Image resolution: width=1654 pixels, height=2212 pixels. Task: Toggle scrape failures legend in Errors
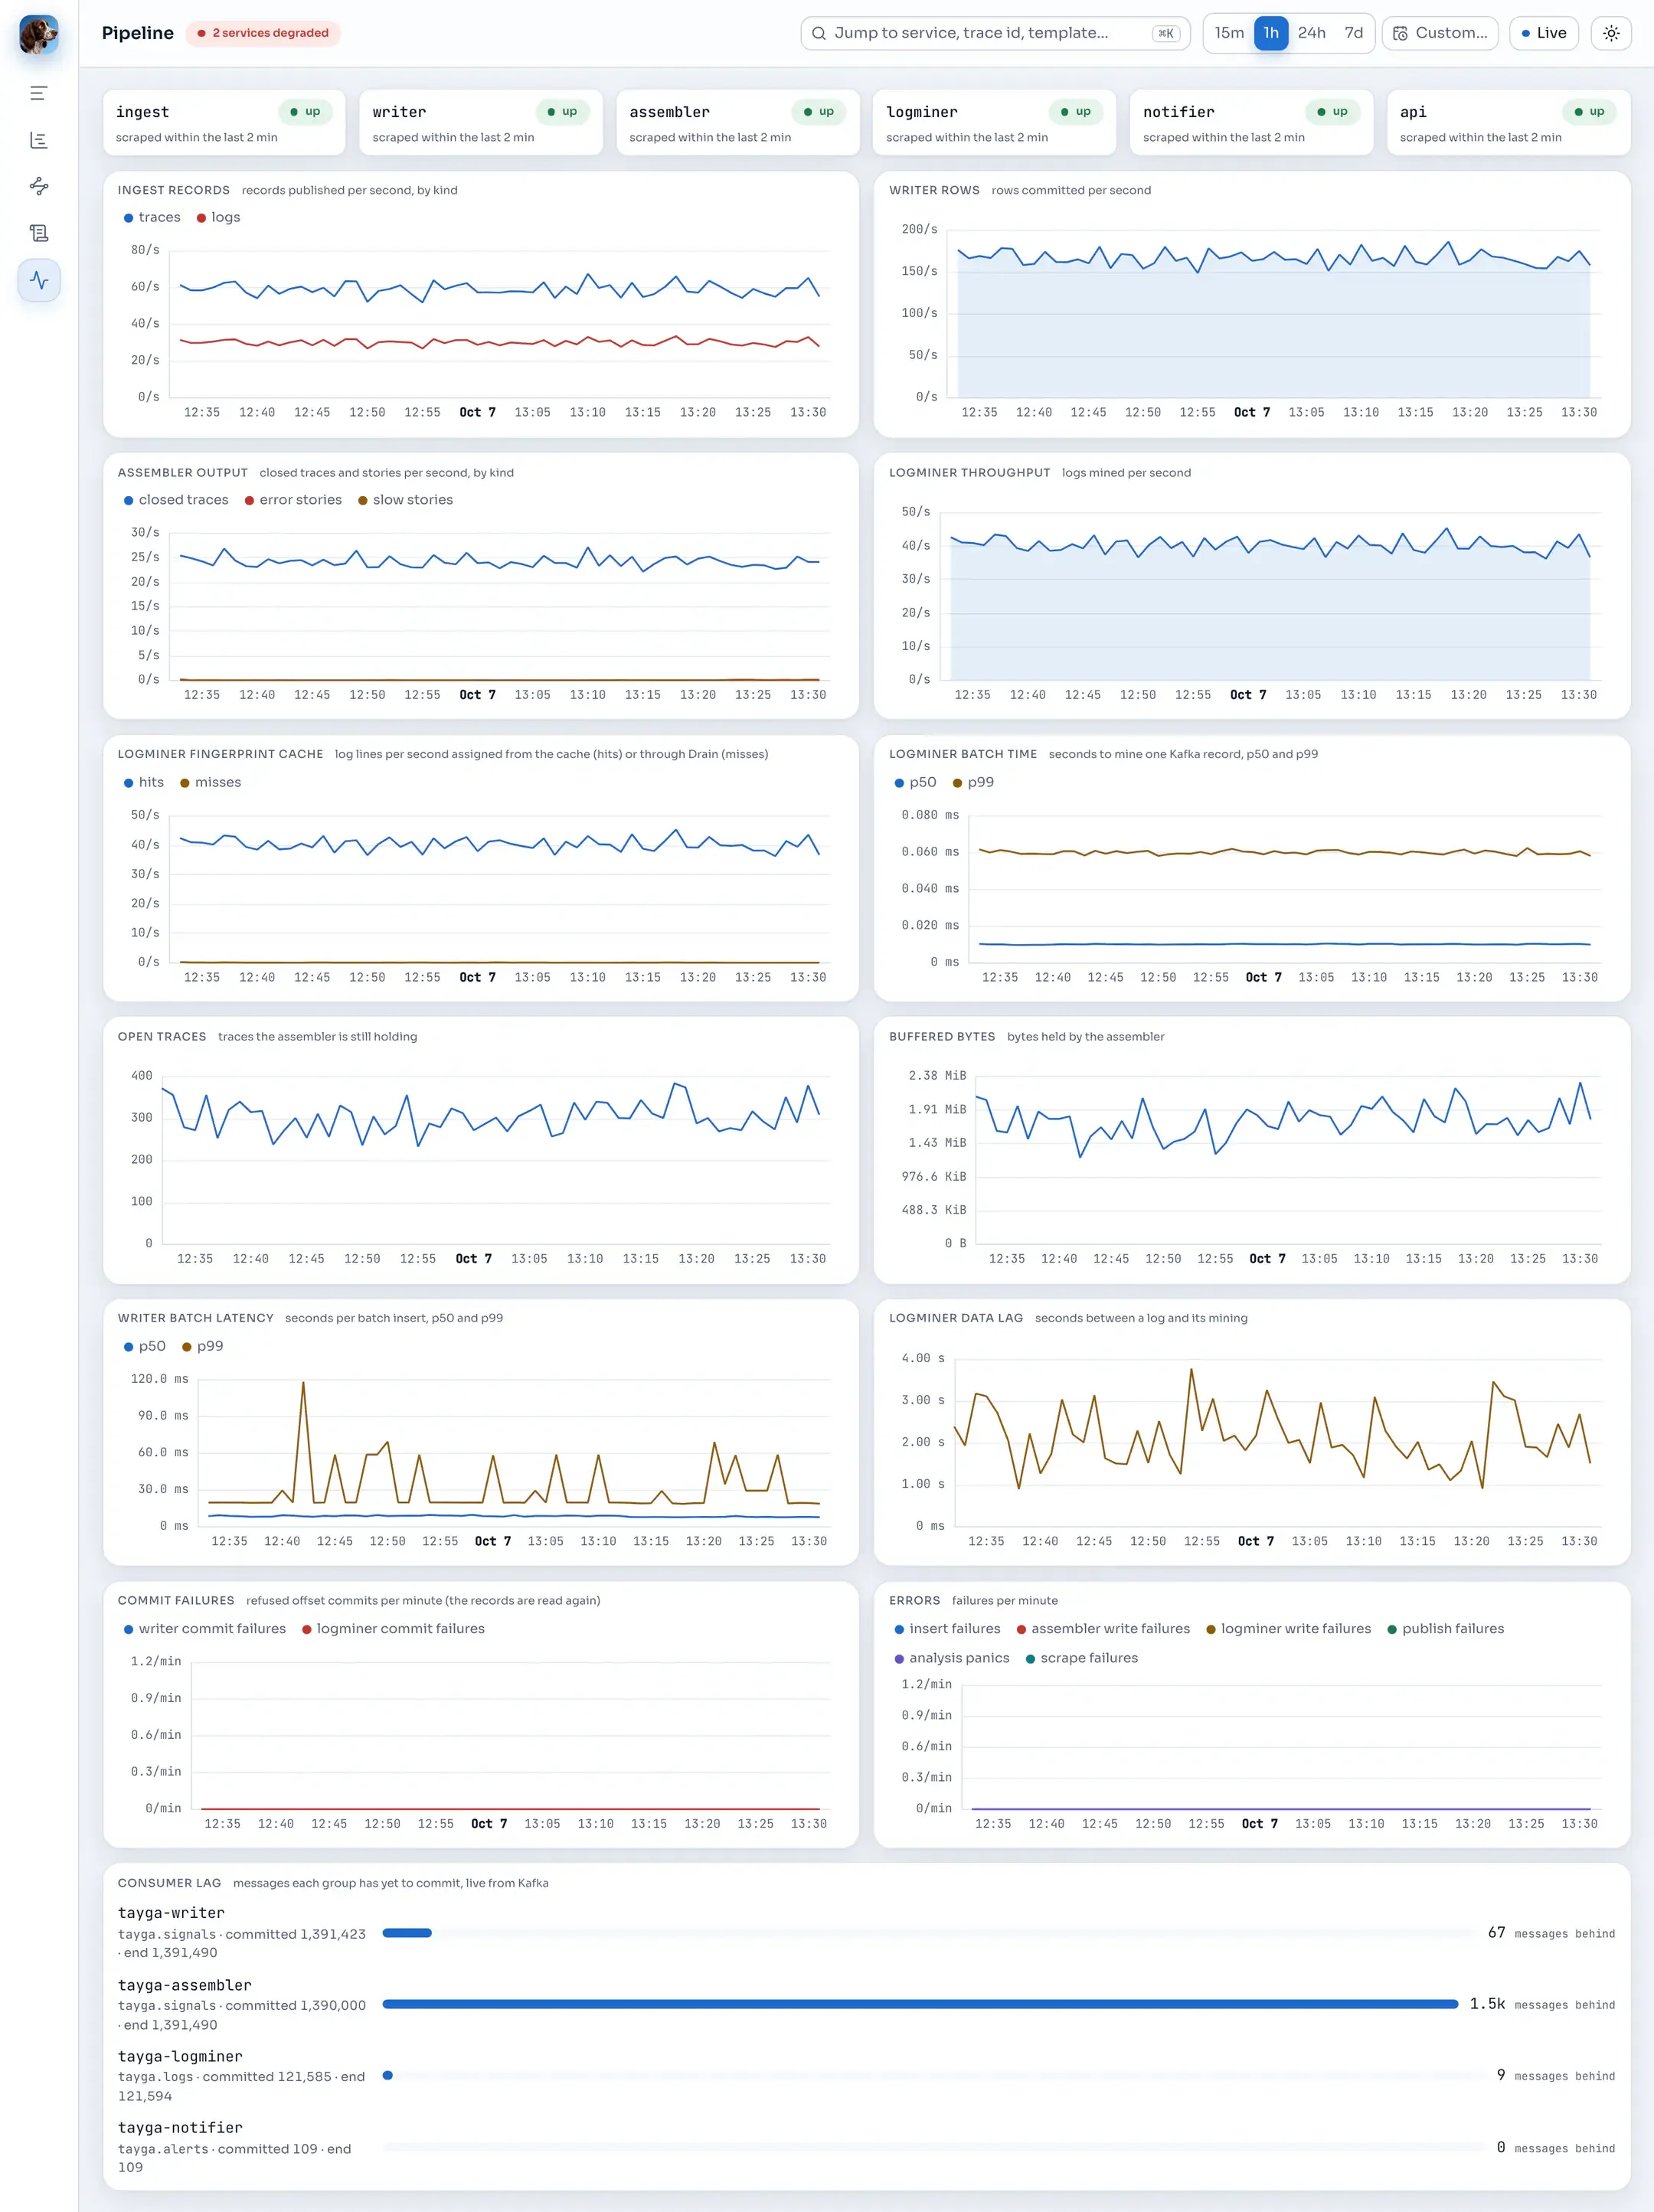pos(1082,1658)
